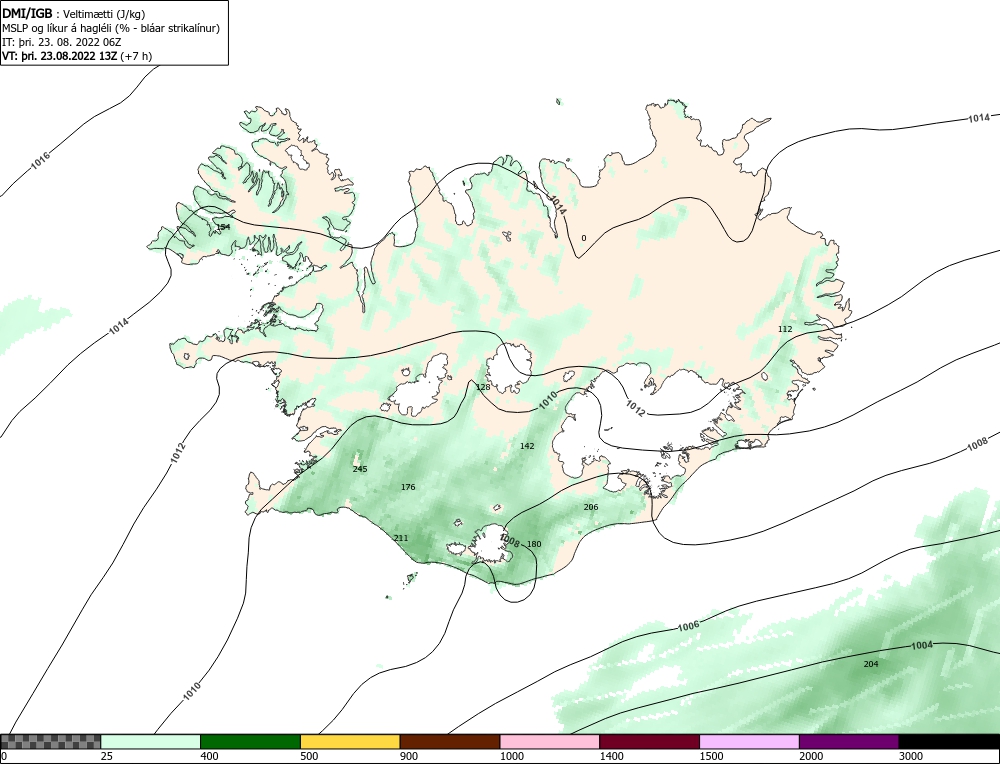Screen dimensions: 1000x764
Task: Select the brown 900–1000 legend swatch
Action: 450,741
